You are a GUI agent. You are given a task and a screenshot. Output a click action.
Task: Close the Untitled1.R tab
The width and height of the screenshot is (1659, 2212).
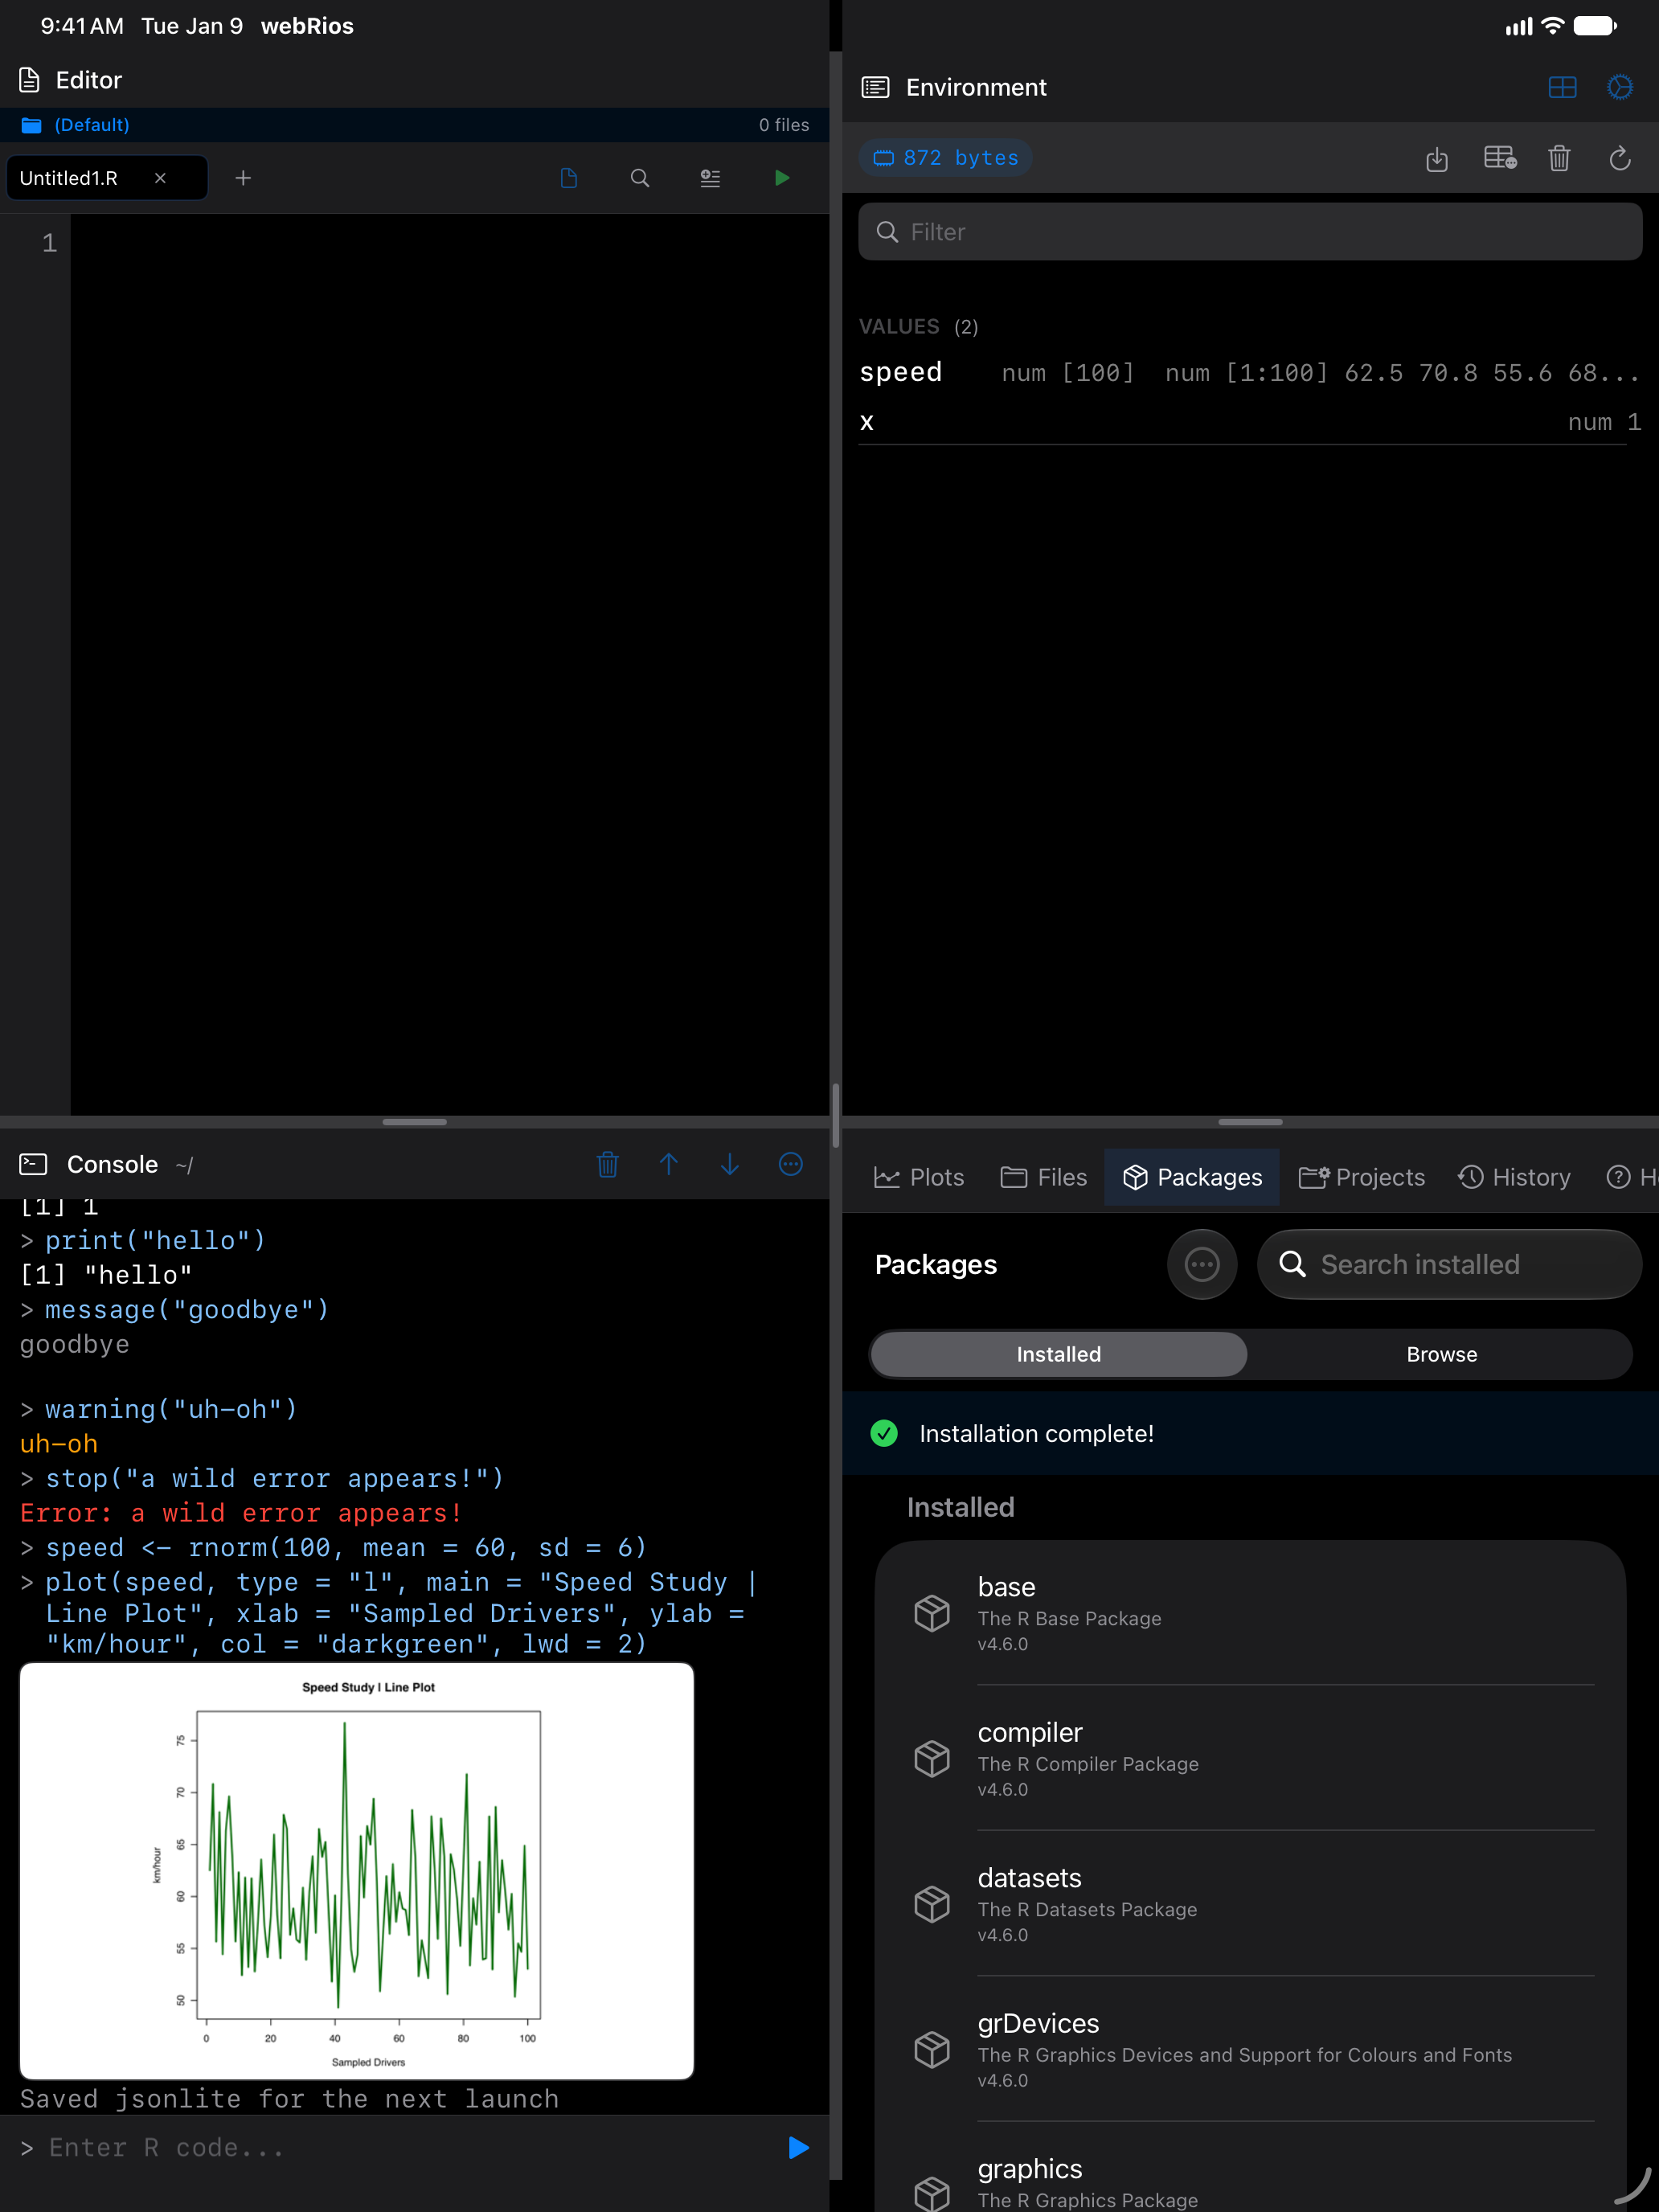pos(160,178)
